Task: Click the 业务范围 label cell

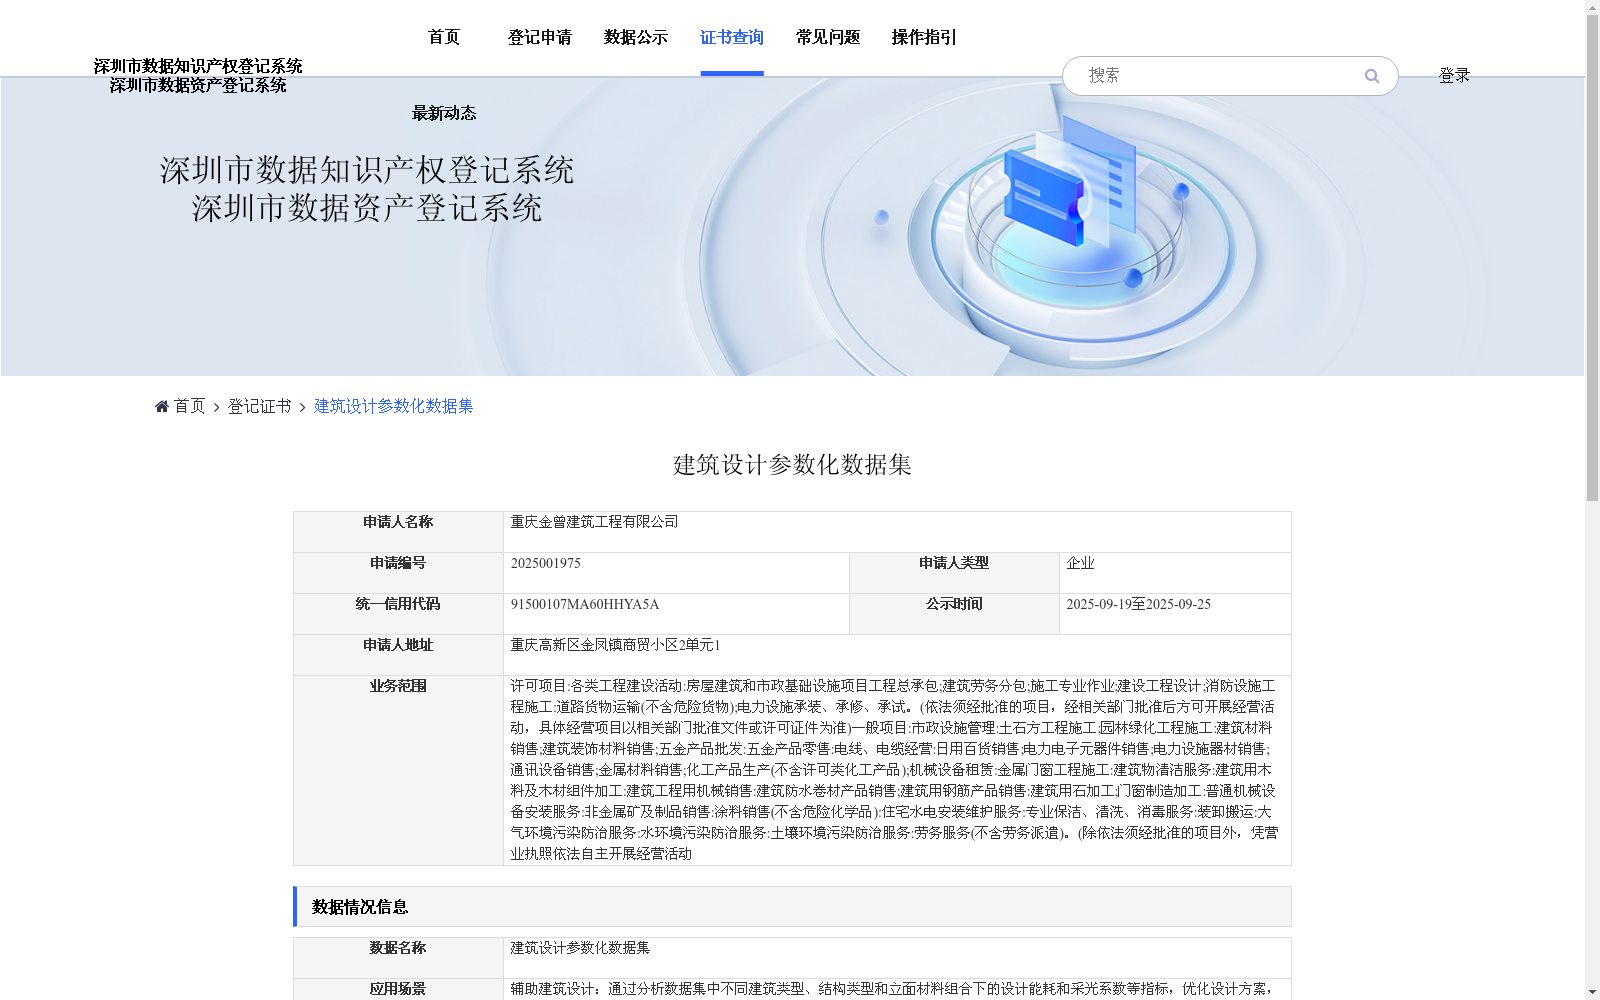Action: 398,770
